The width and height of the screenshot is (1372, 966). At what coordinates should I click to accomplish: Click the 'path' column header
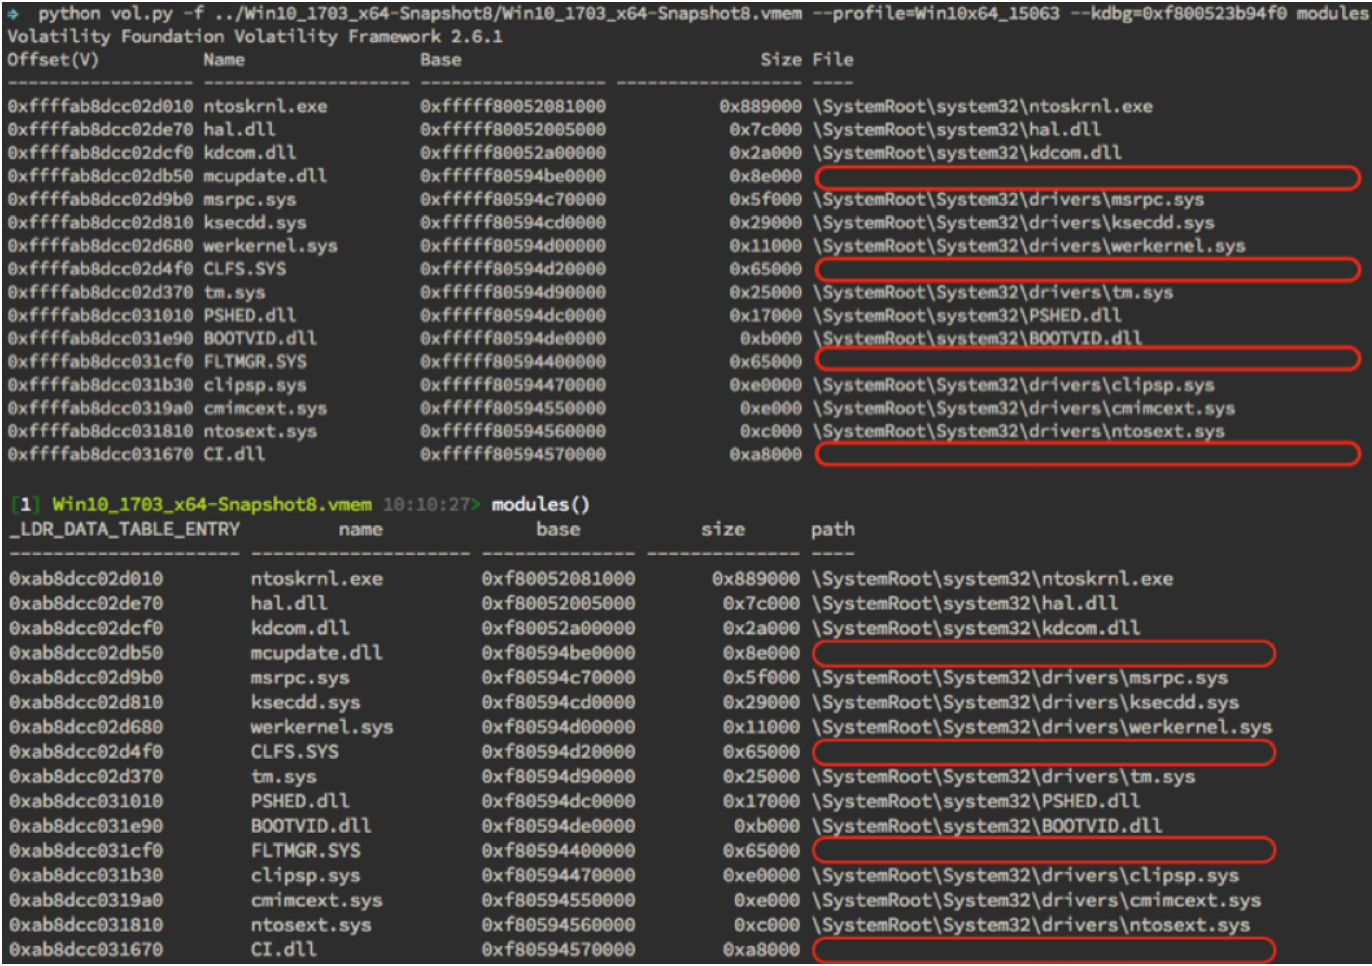(833, 529)
